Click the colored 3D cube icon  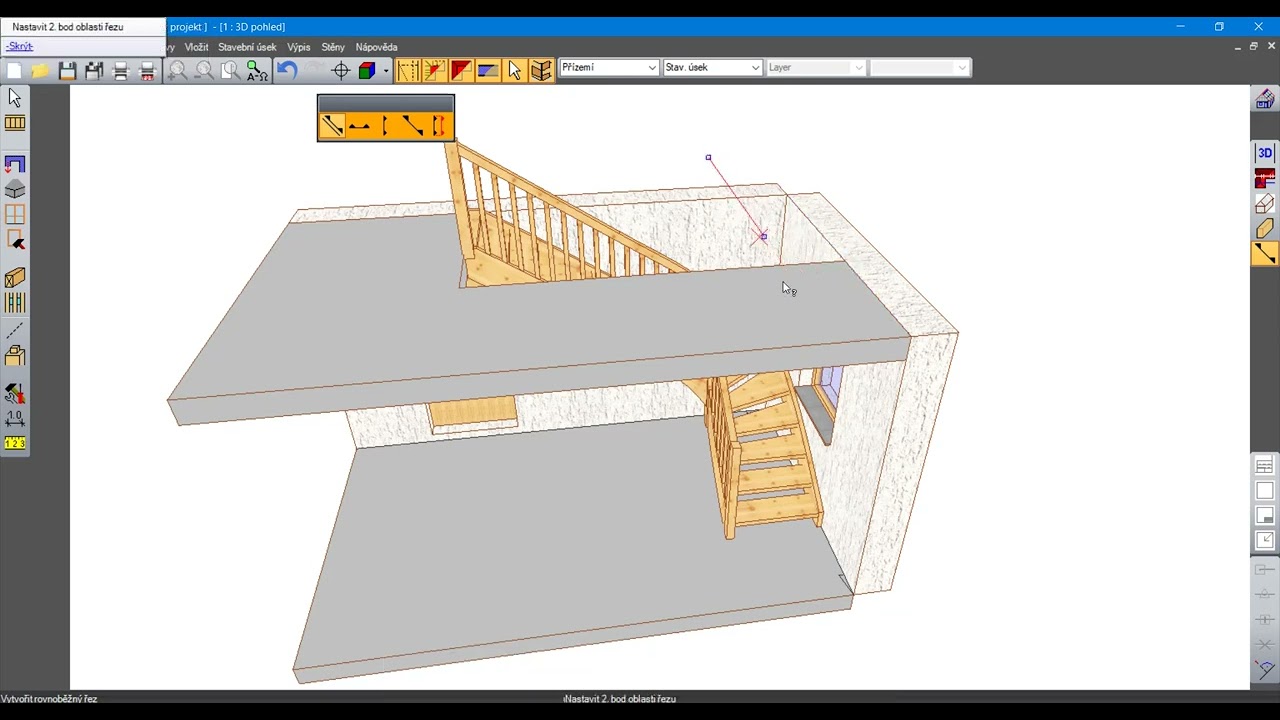coord(367,70)
